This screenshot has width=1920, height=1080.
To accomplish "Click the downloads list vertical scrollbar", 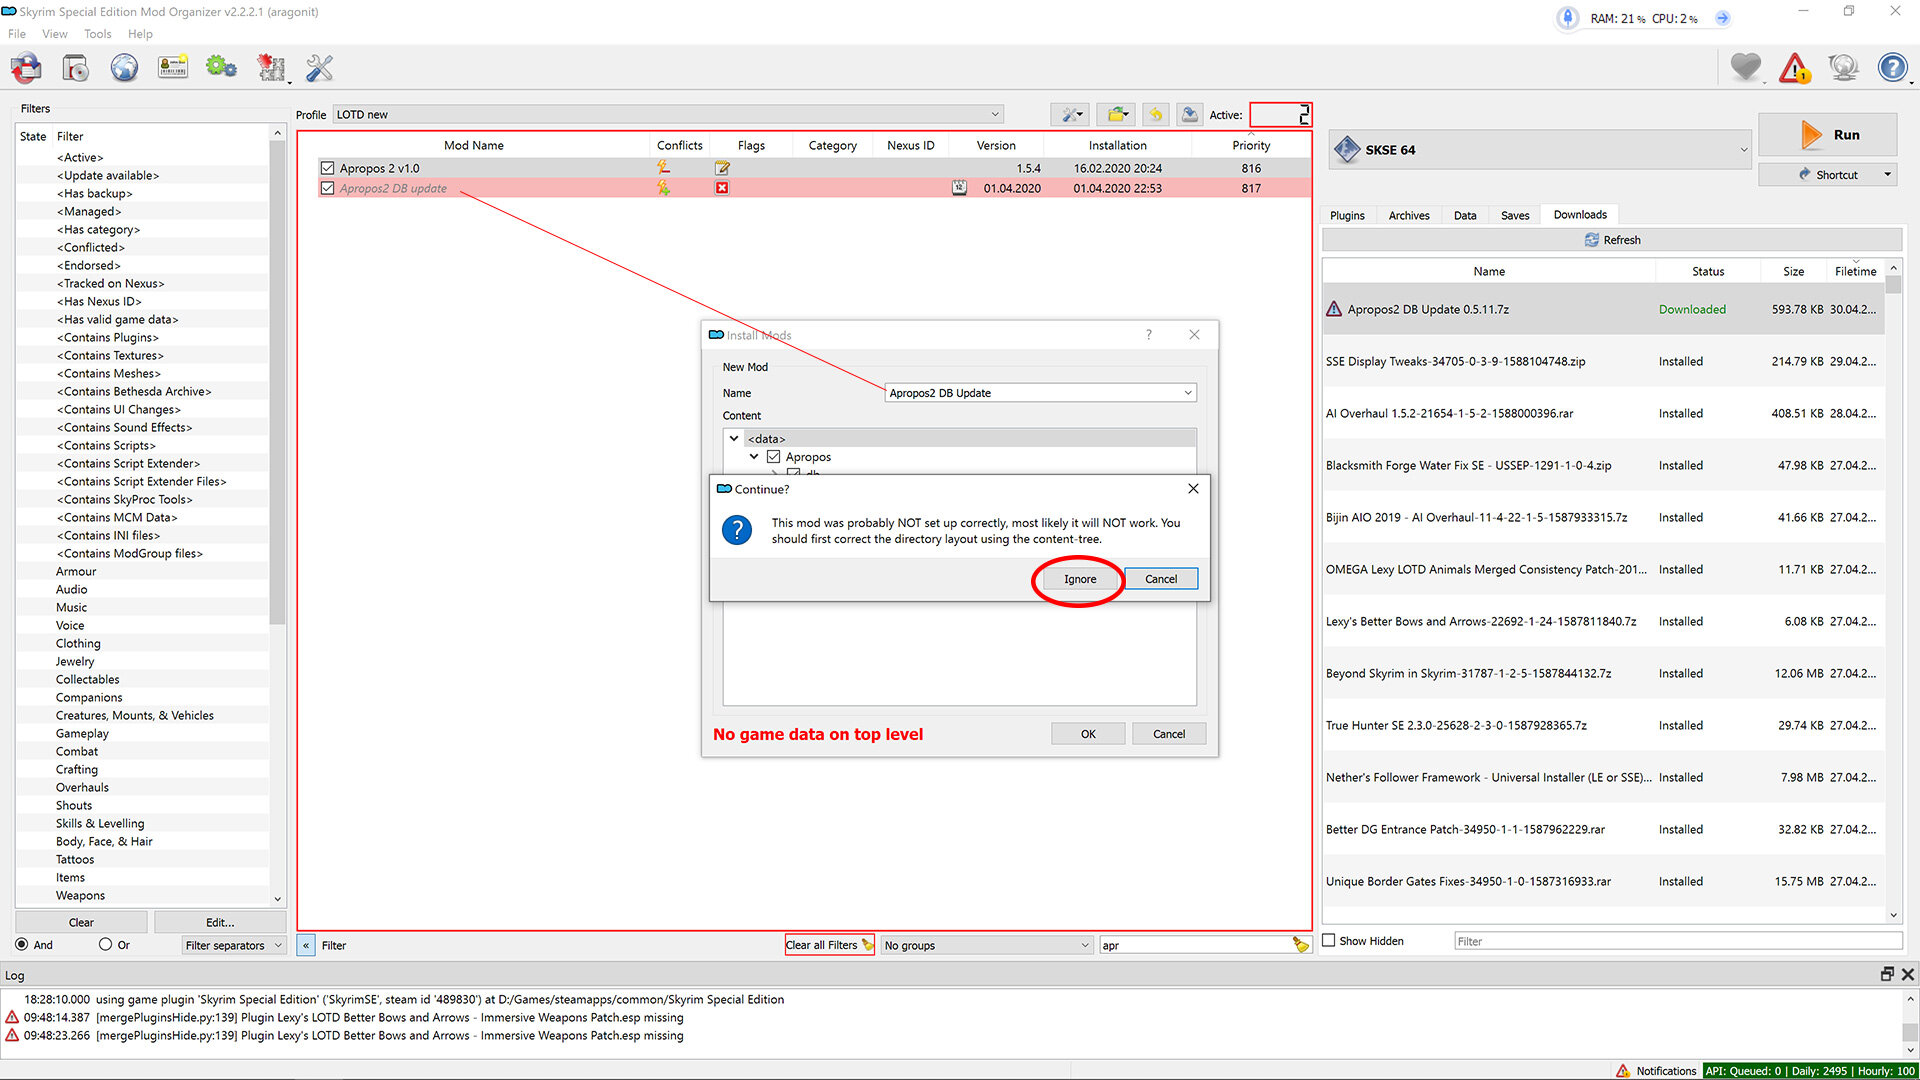I will tap(1893, 592).
